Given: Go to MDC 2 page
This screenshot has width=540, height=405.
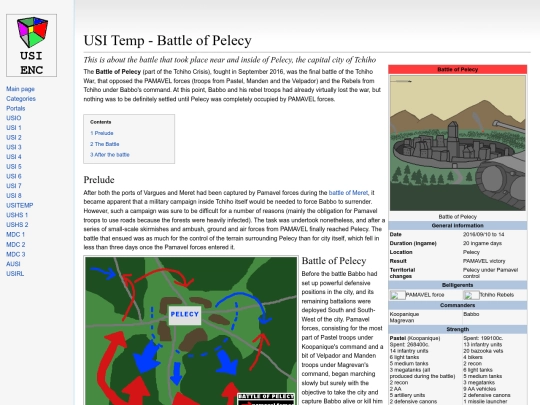Looking at the screenshot, I should pyautogui.click(x=15, y=245).
